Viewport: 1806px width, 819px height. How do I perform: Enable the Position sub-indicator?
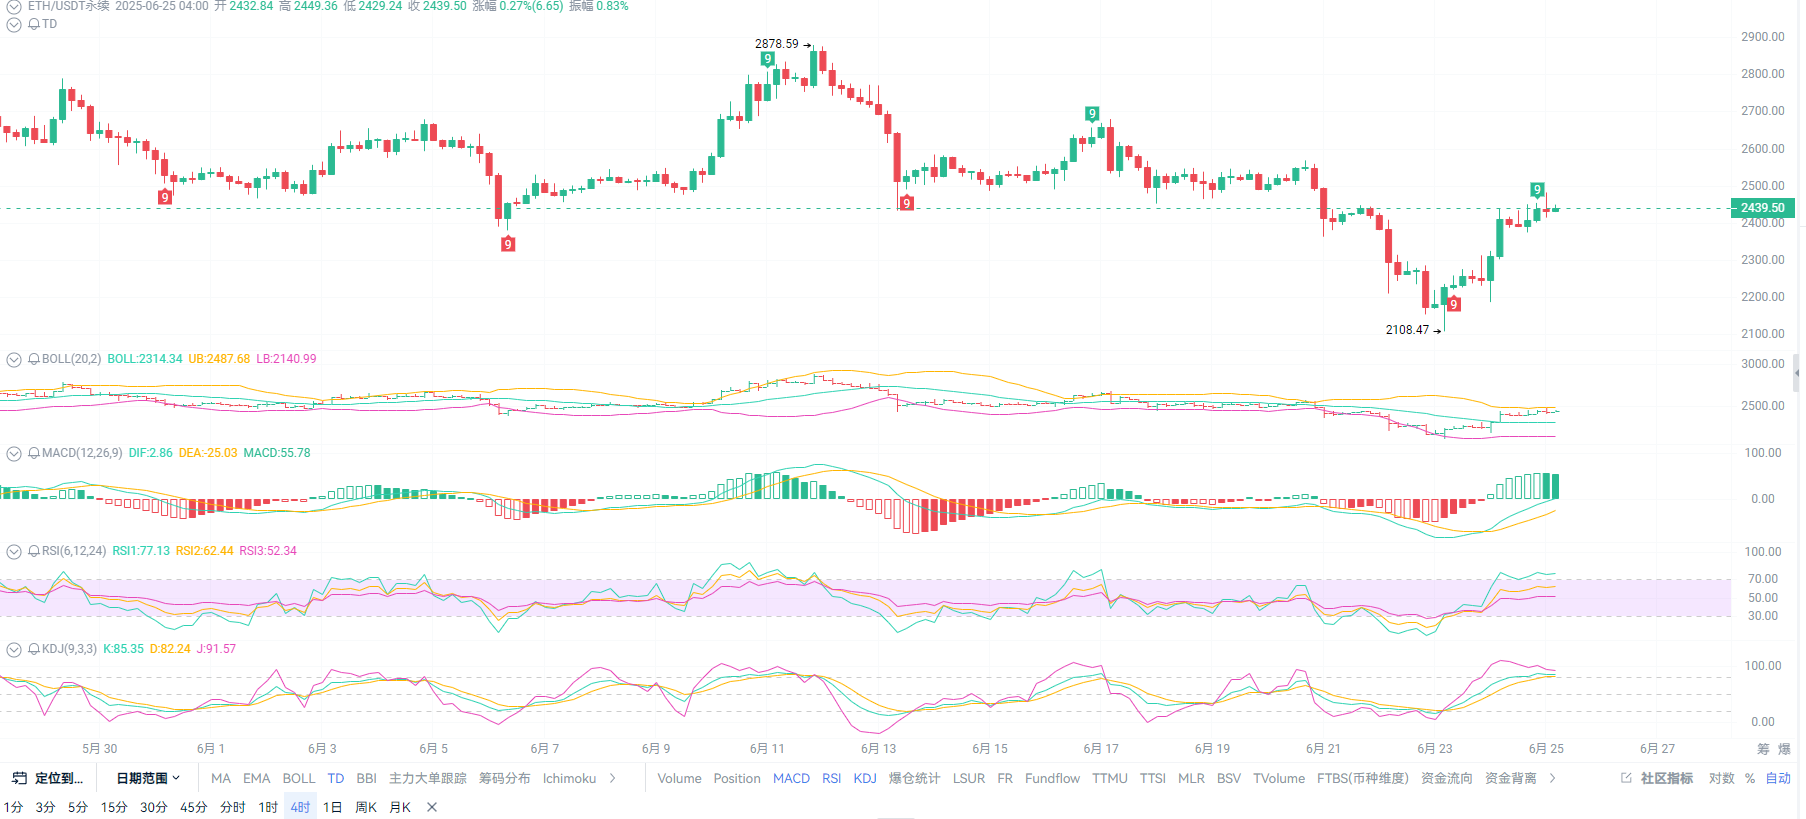coord(737,778)
